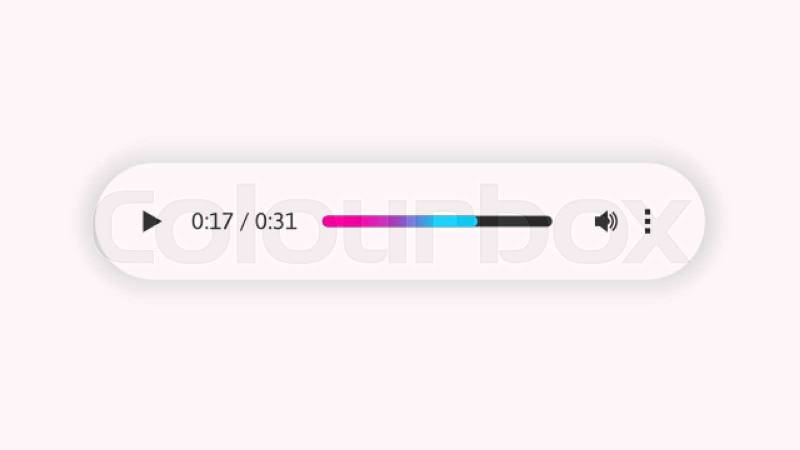The width and height of the screenshot is (800, 450).
Task: Click the bottom dot of the options menu
Action: 647,231
